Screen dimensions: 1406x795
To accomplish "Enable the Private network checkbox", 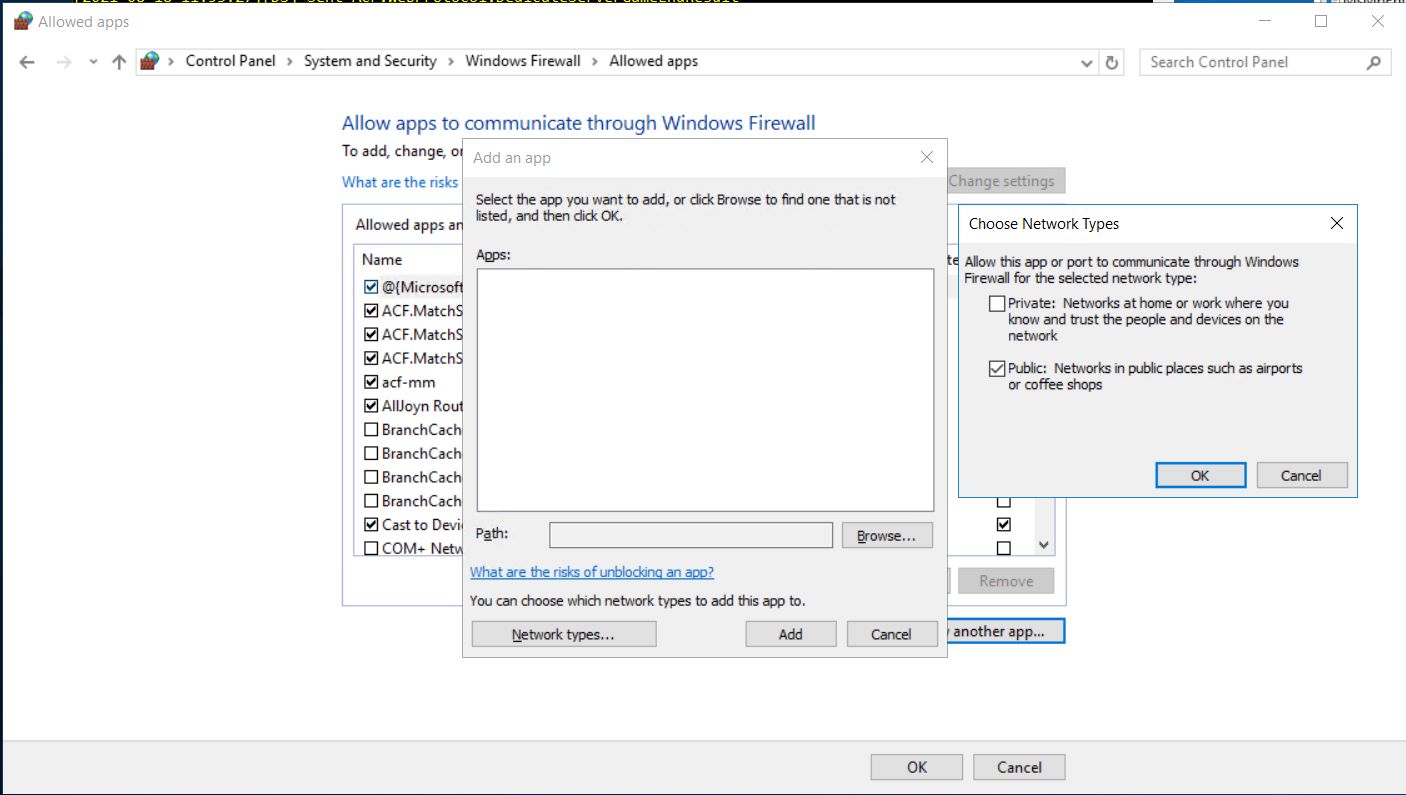I will point(997,303).
